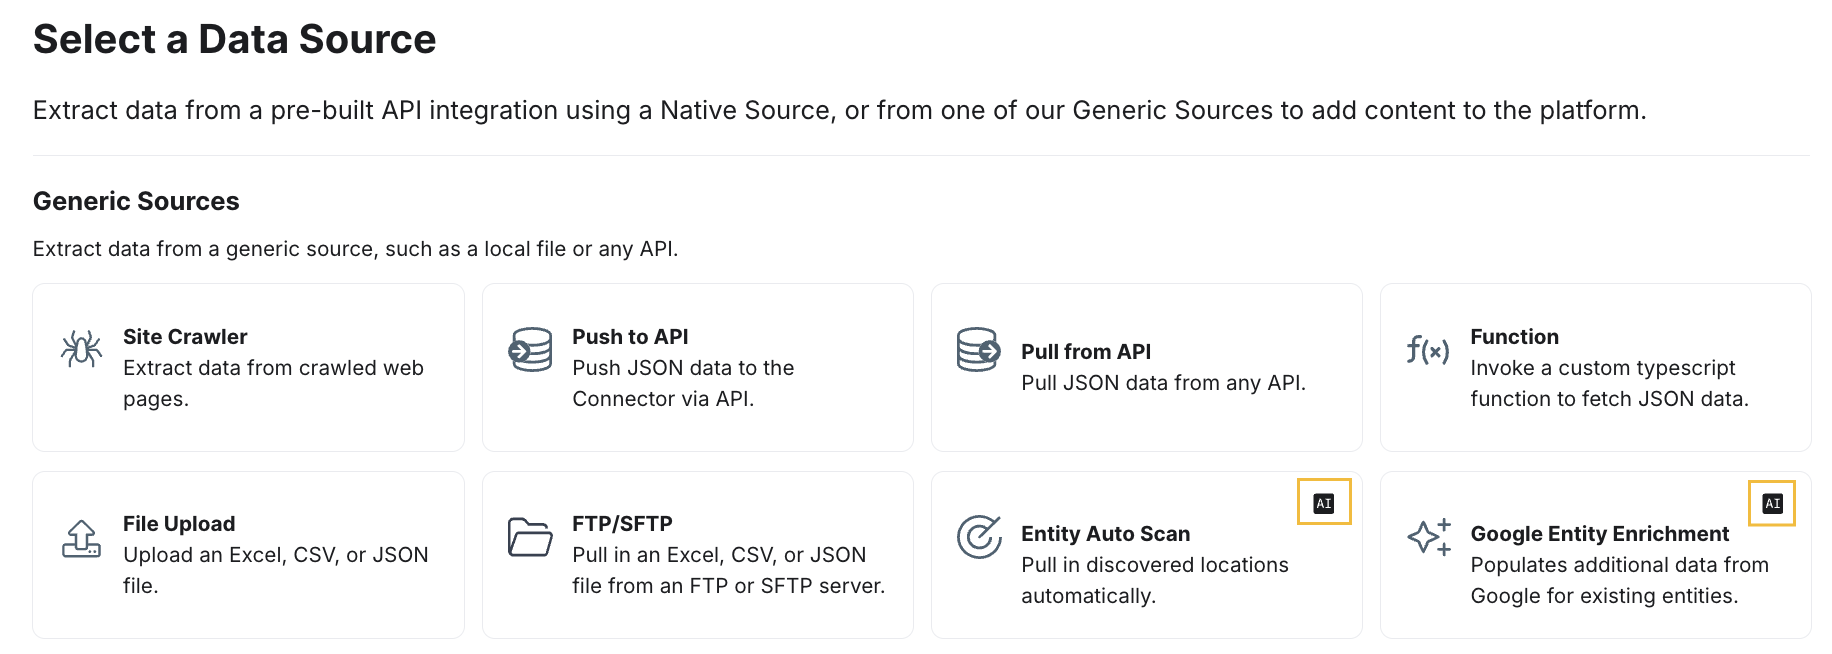Open the Pull from API source title
1832x654 pixels.
[x=1086, y=352]
